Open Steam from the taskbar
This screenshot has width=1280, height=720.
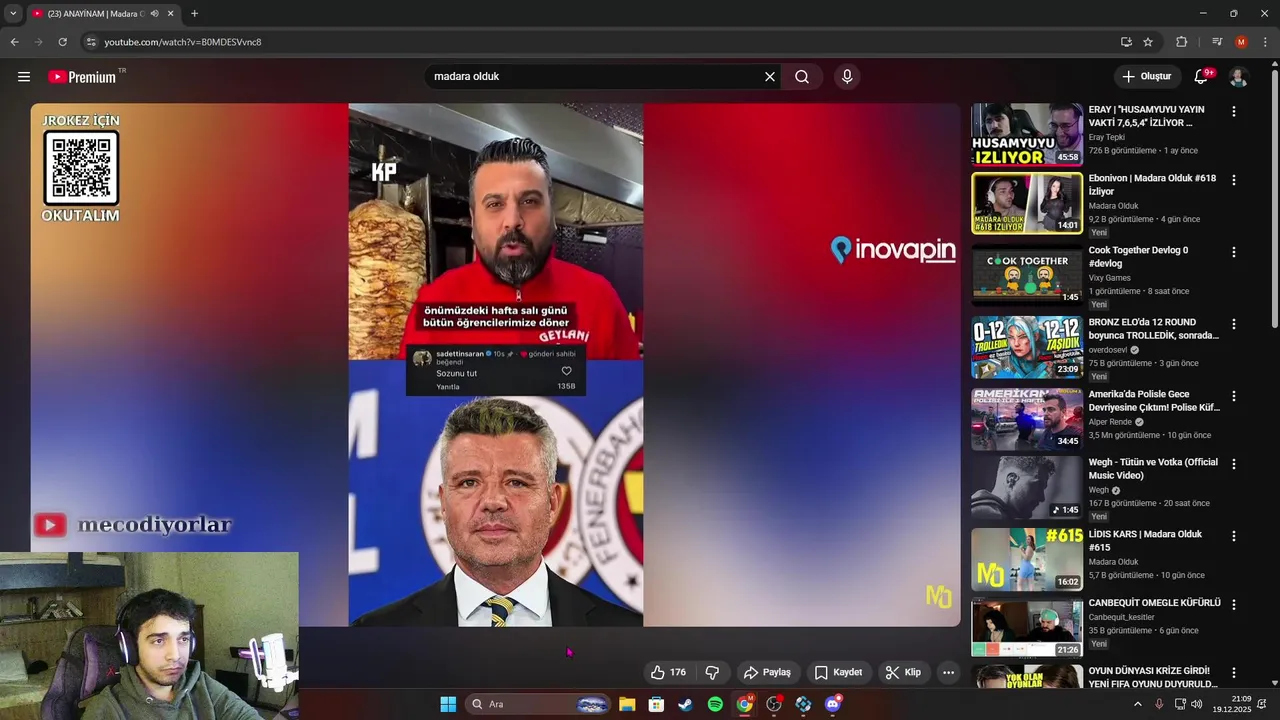tap(685, 704)
